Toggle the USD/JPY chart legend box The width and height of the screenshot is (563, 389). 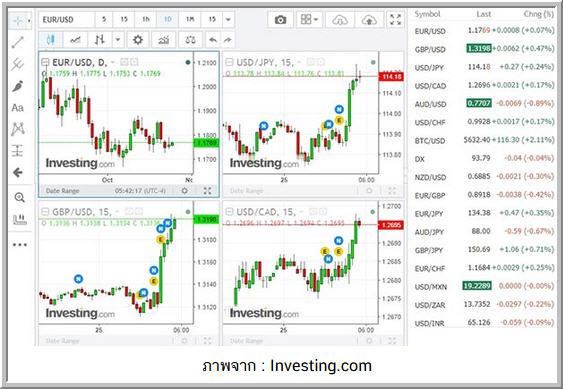[x=229, y=62]
